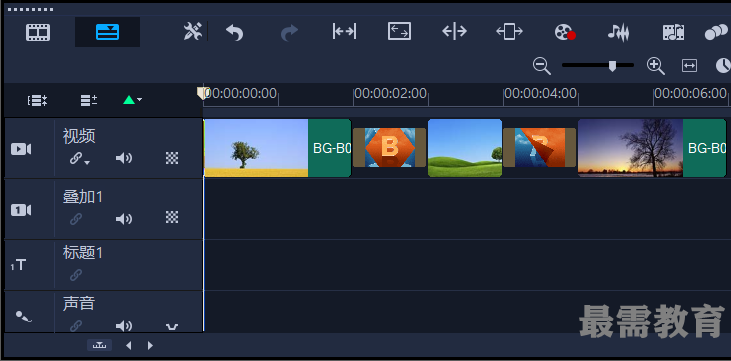This screenshot has width=731, height=361.
Task: Click the Overlay 1 track icon
Action: (21, 210)
